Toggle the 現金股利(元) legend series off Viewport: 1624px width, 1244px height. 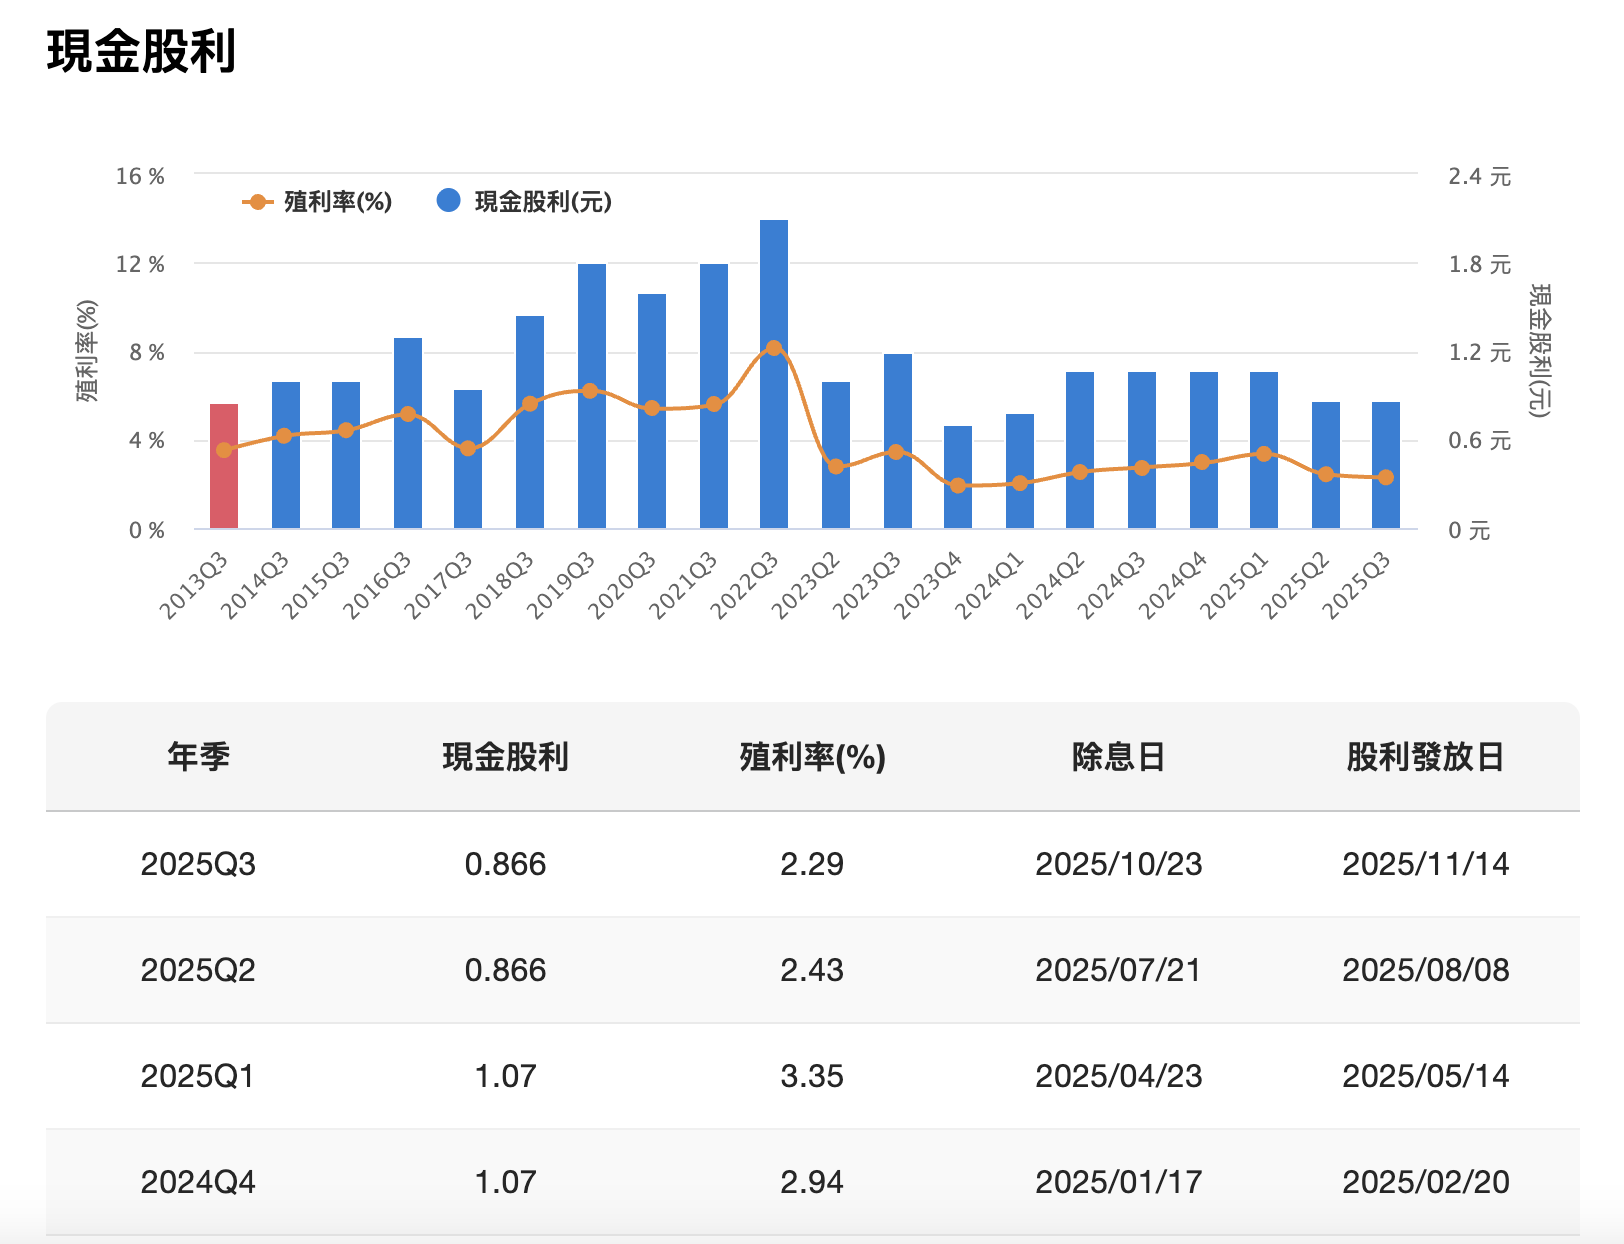[540, 200]
